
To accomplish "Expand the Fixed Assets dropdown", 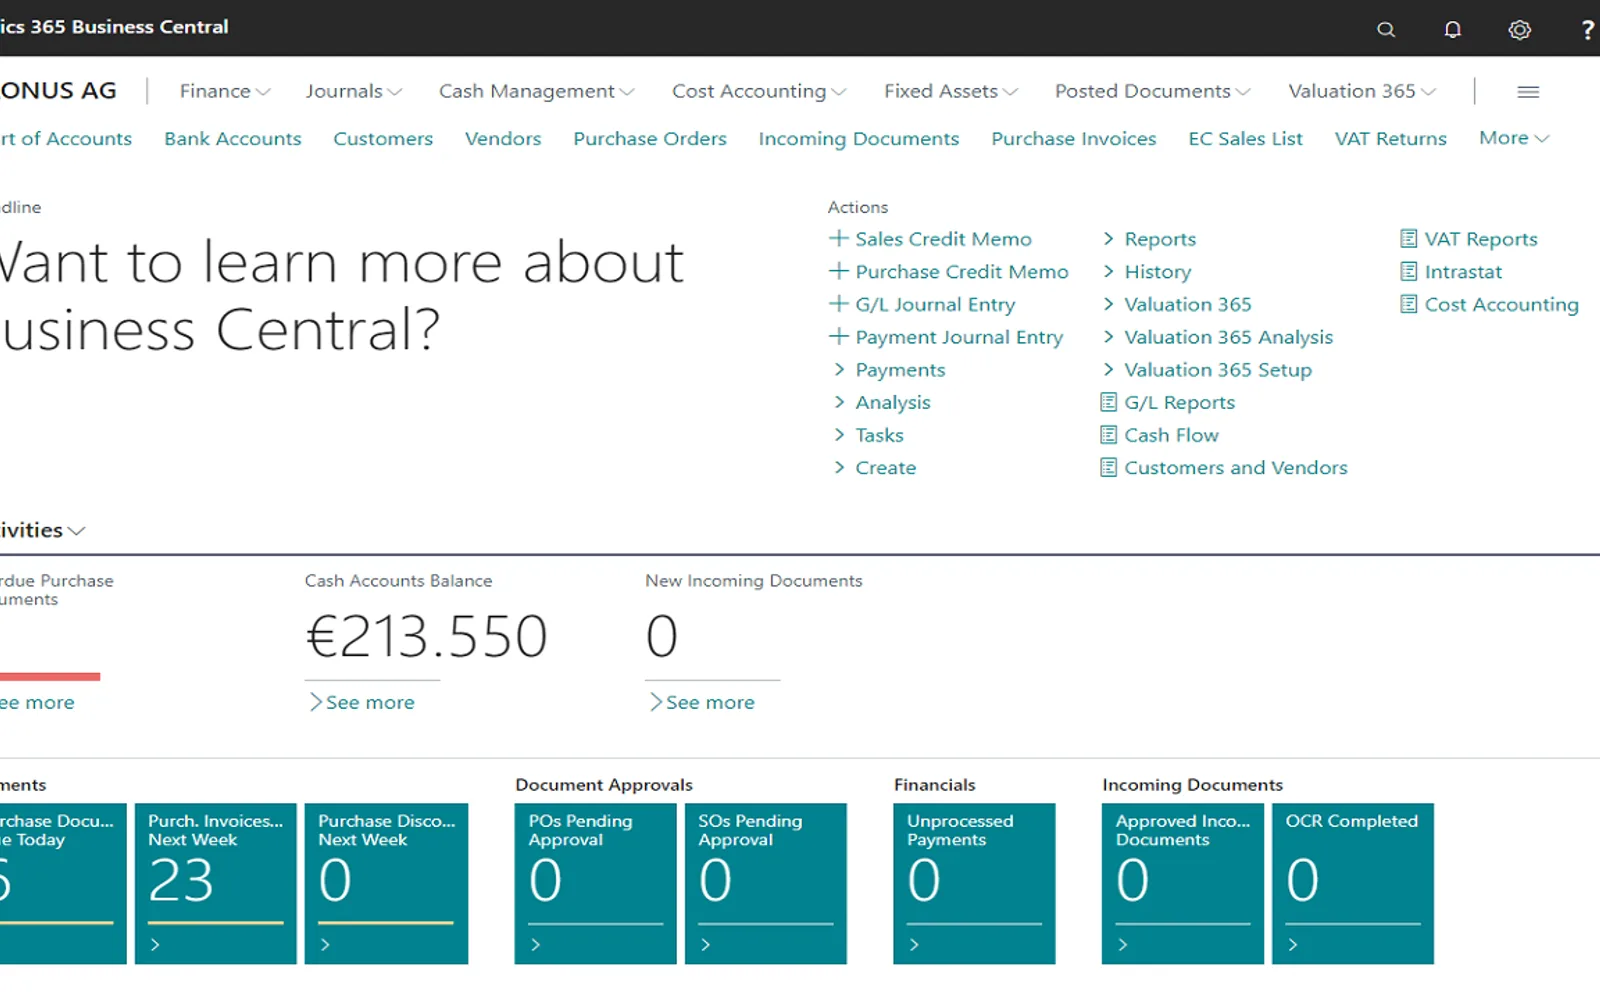I will (x=951, y=92).
